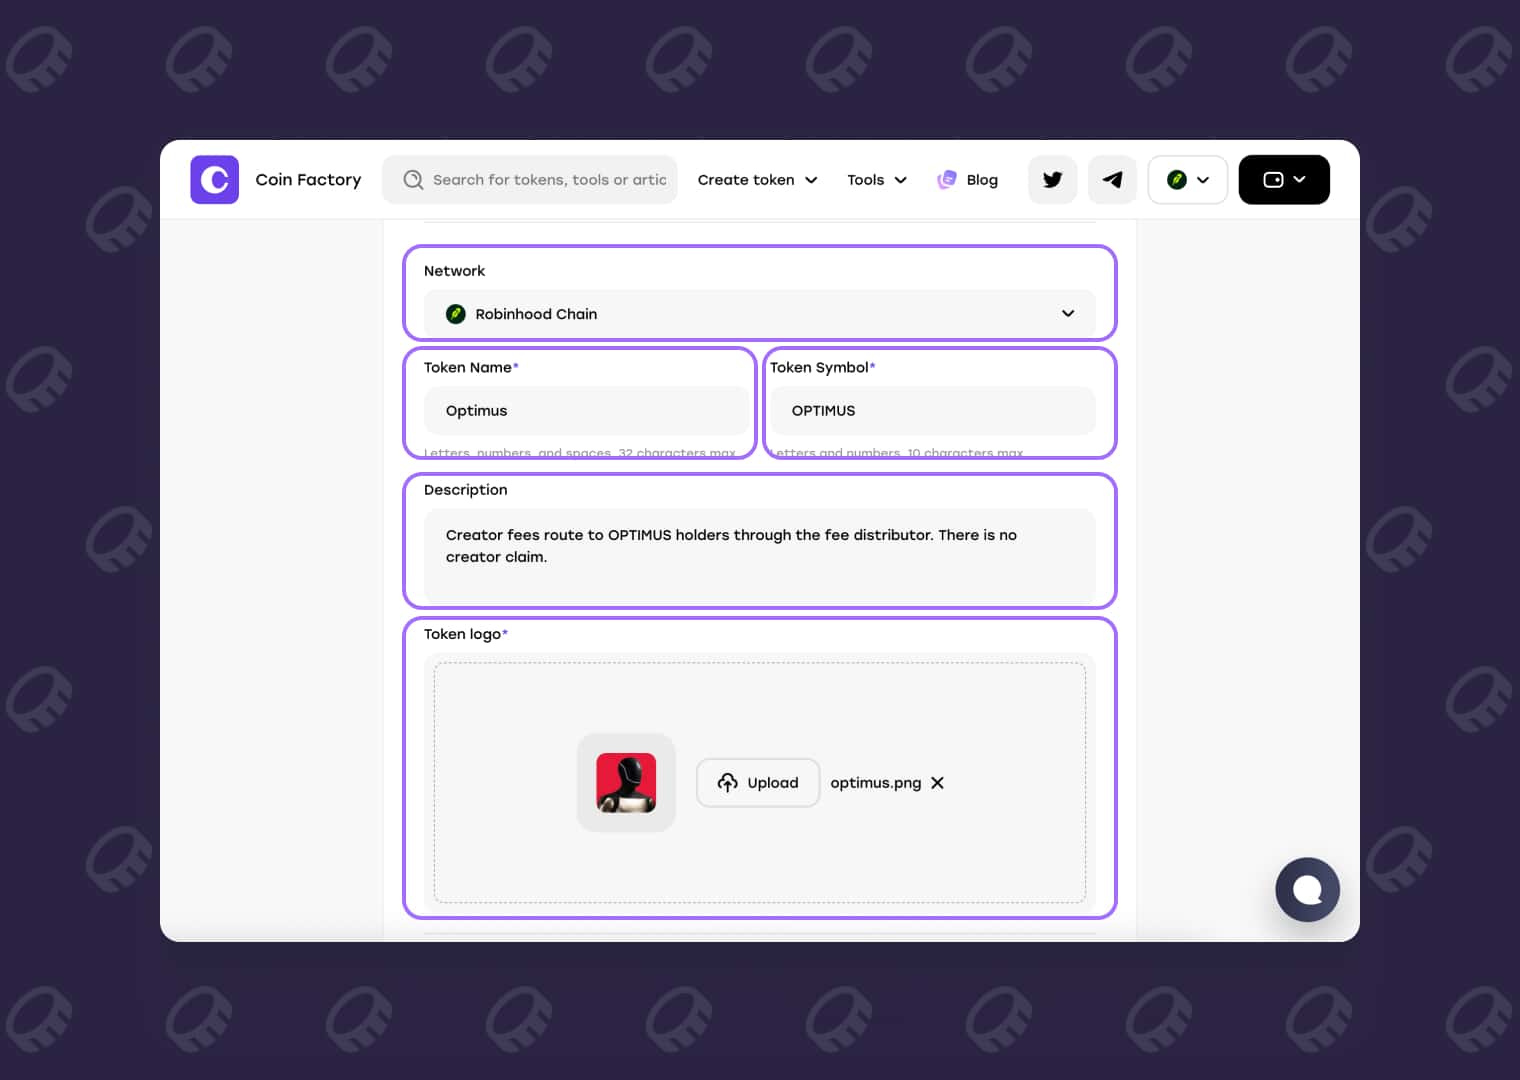Click the Optimus robot logo thumbnail

click(626, 783)
